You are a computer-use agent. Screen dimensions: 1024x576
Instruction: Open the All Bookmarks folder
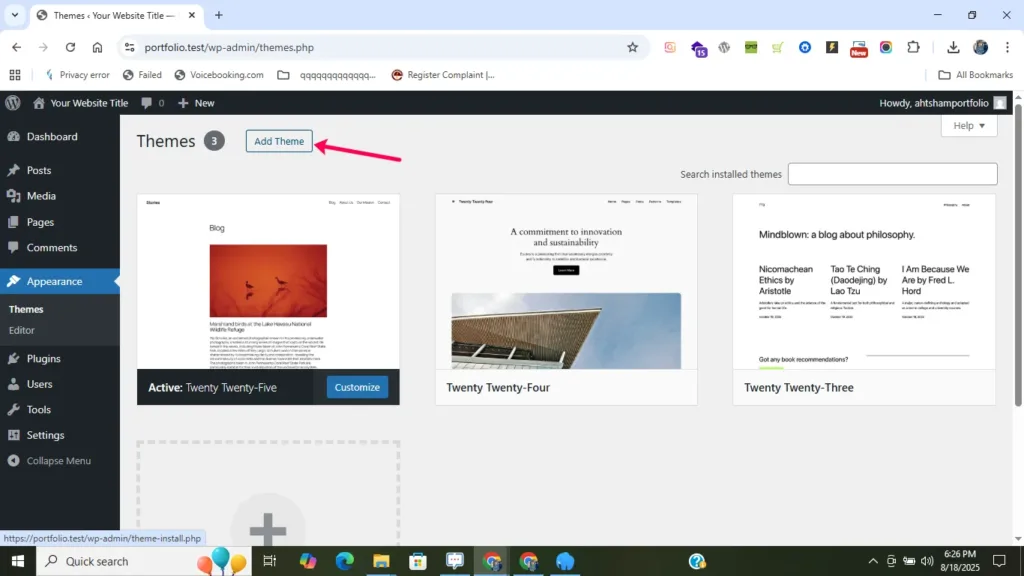coord(975,75)
